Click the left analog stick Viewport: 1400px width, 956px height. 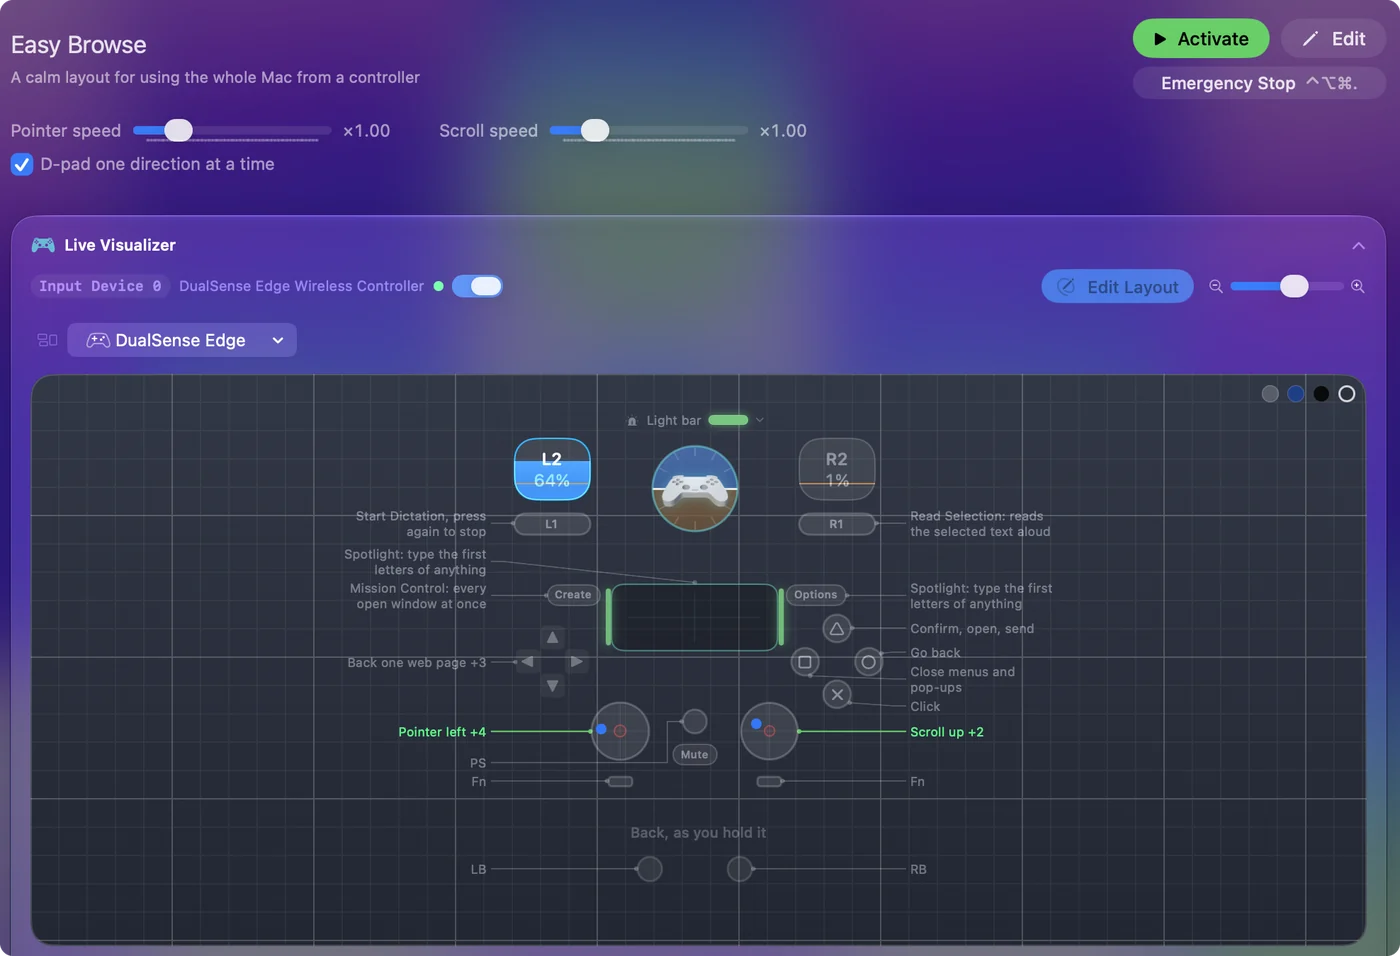[620, 731]
